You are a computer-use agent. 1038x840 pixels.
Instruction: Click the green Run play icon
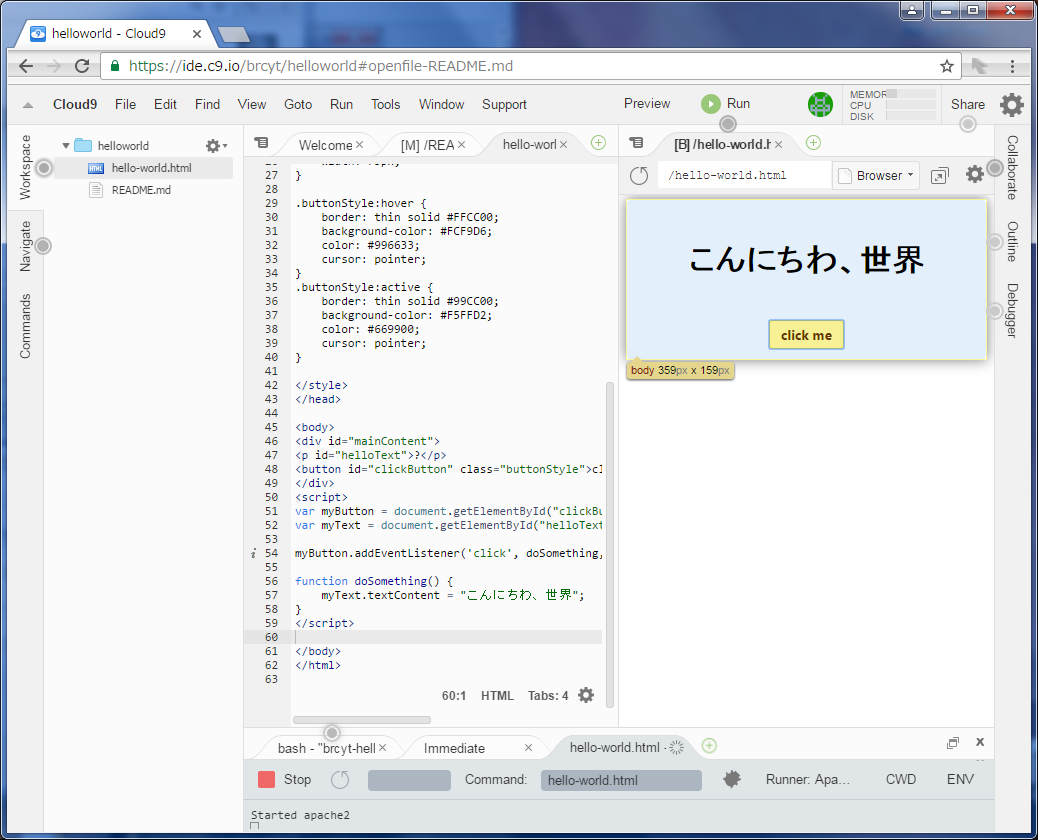[710, 104]
